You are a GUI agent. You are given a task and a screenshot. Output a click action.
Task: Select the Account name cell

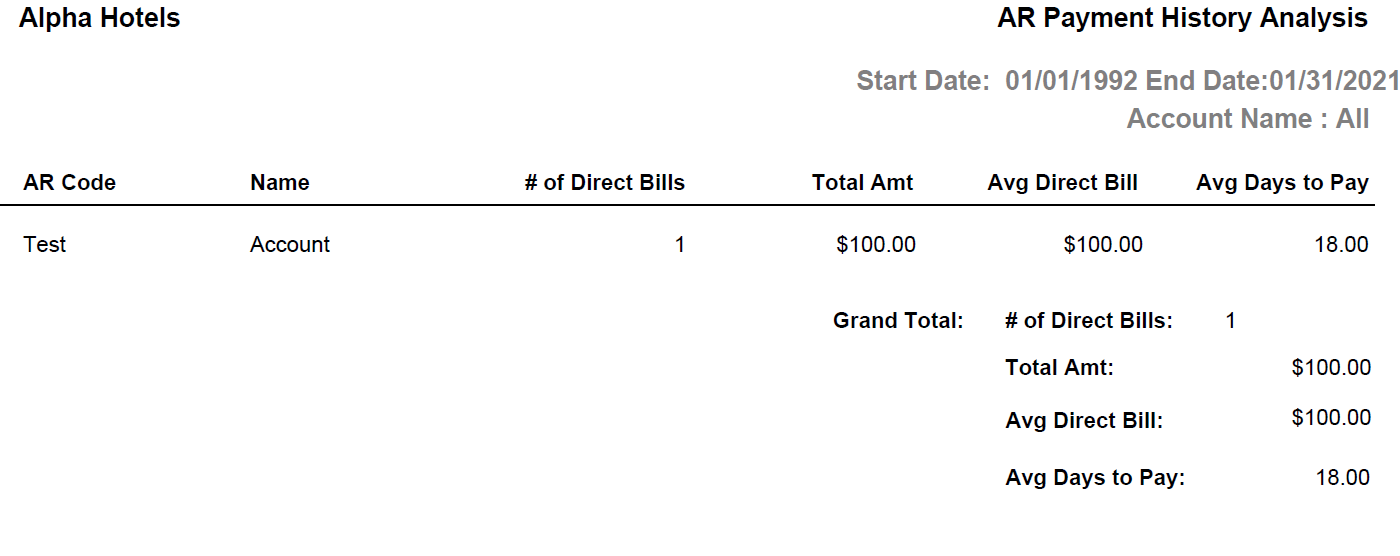pyautogui.click(x=290, y=245)
